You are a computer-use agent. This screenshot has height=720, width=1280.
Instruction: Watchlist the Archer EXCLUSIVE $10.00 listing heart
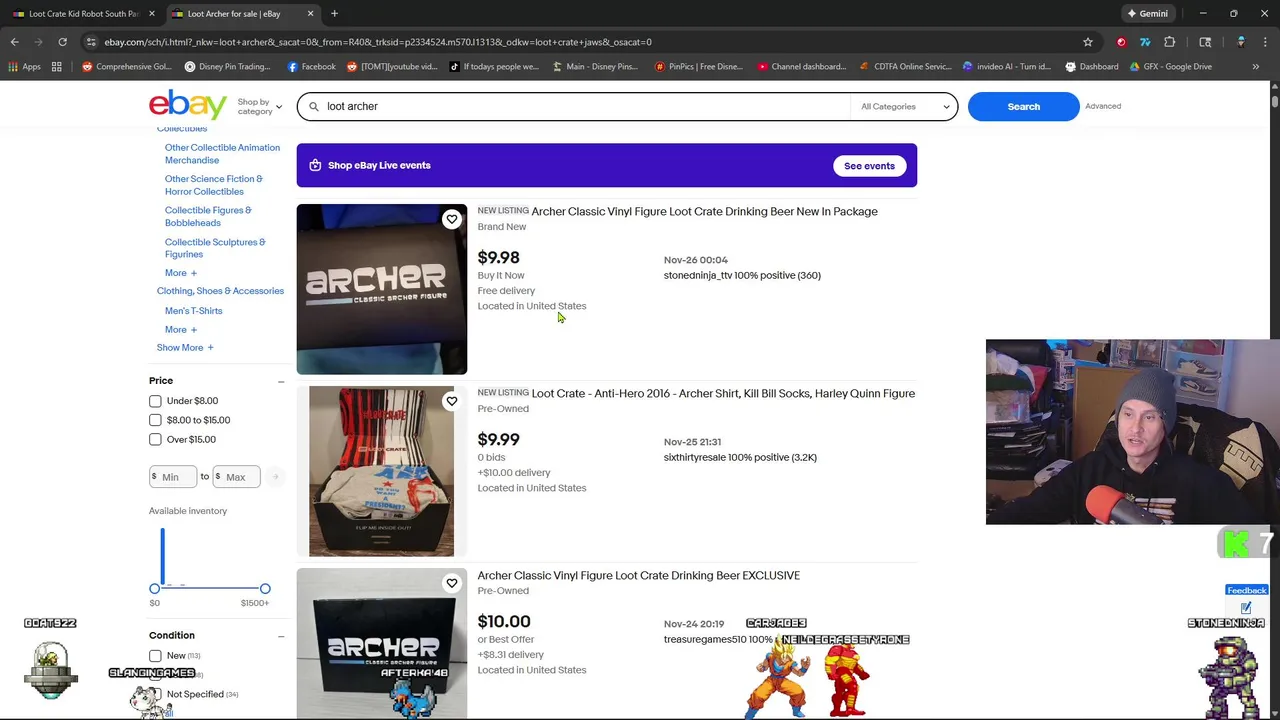452,583
